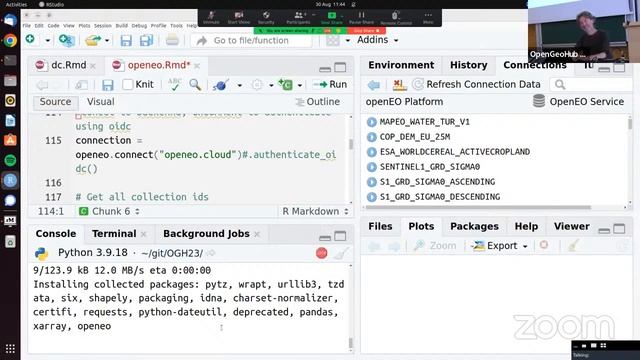The height and width of the screenshot is (360, 640).
Task: Open the Environment tab
Action: pyautogui.click(x=401, y=65)
